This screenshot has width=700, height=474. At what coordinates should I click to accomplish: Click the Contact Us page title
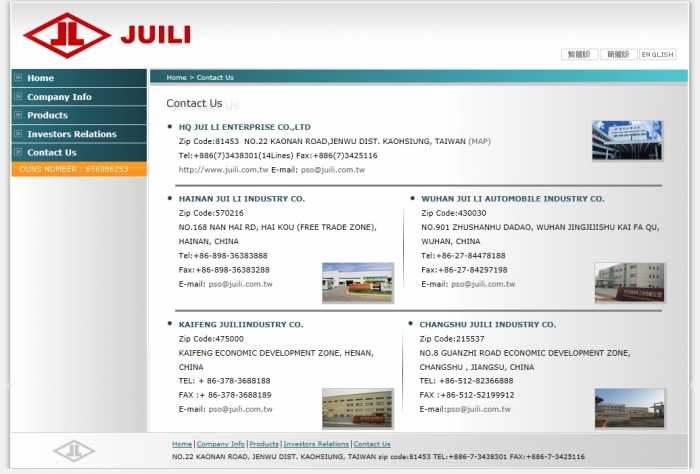pos(194,103)
